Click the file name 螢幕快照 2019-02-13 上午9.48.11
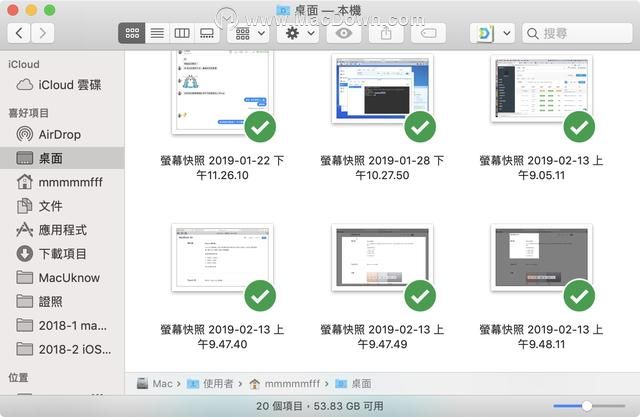Screen dimensions: 640x417 (x=541, y=337)
